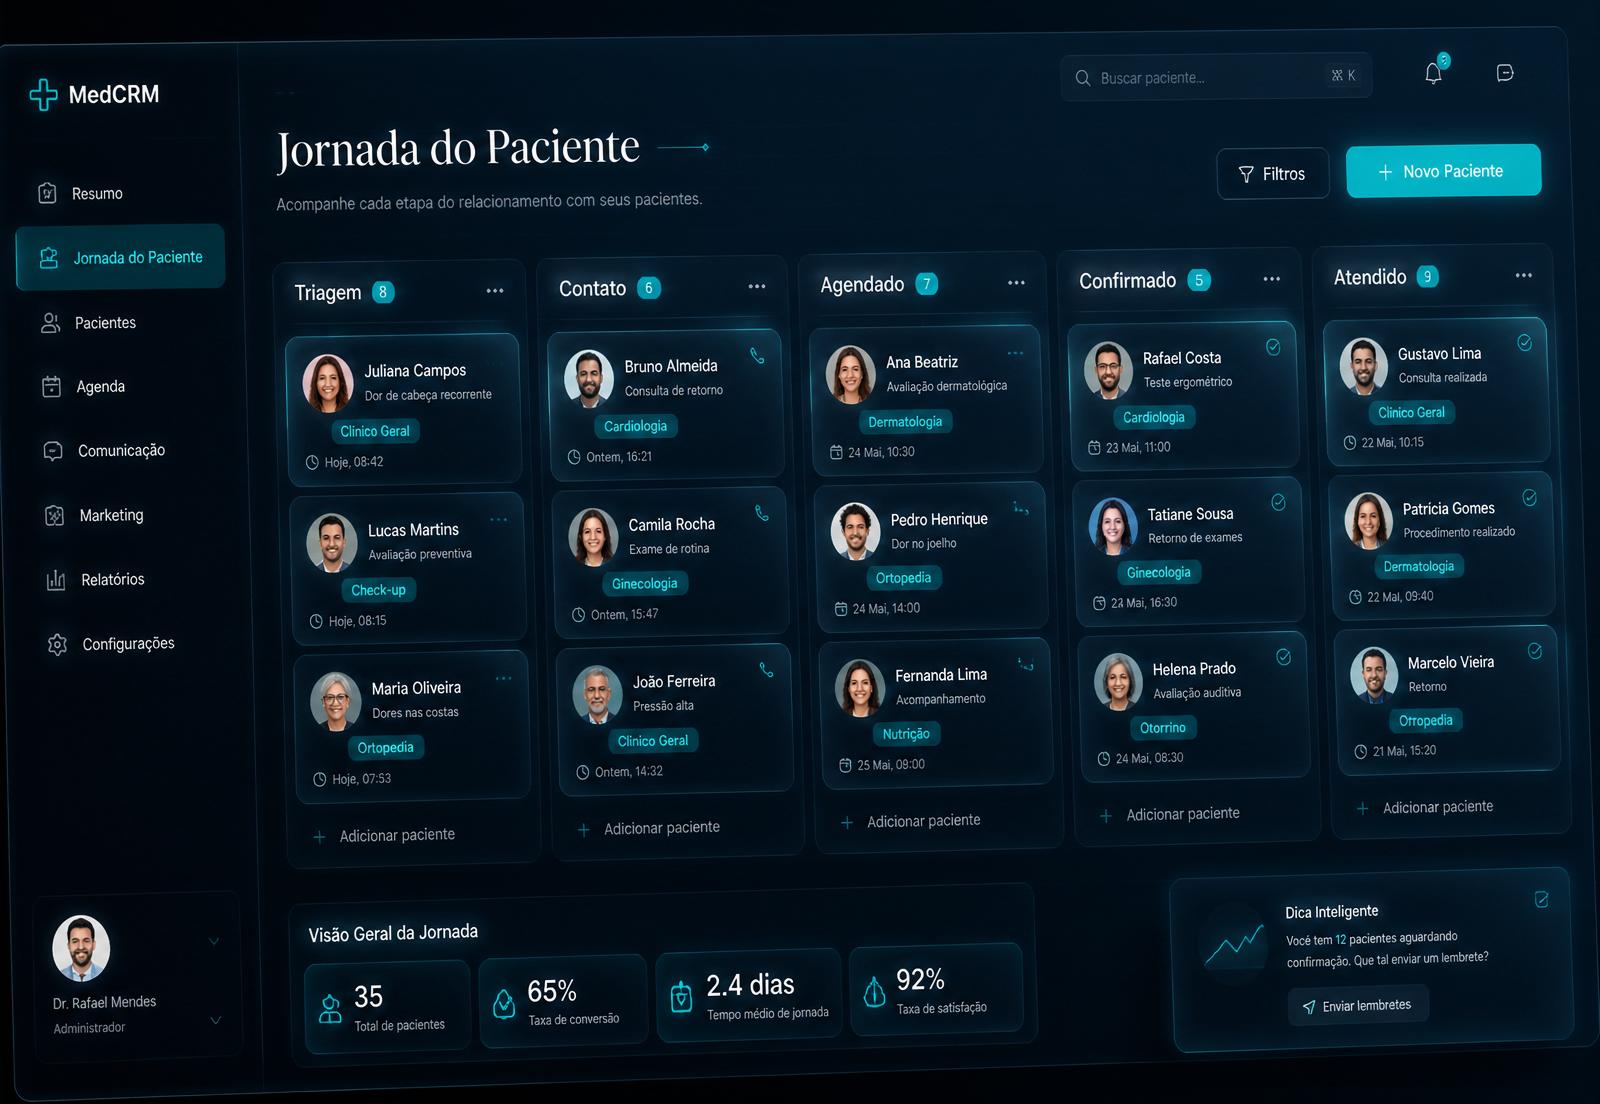Toggle the check mark on Rafael Costa card
This screenshot has height=1104, width=1600.
coord(1273,347)
